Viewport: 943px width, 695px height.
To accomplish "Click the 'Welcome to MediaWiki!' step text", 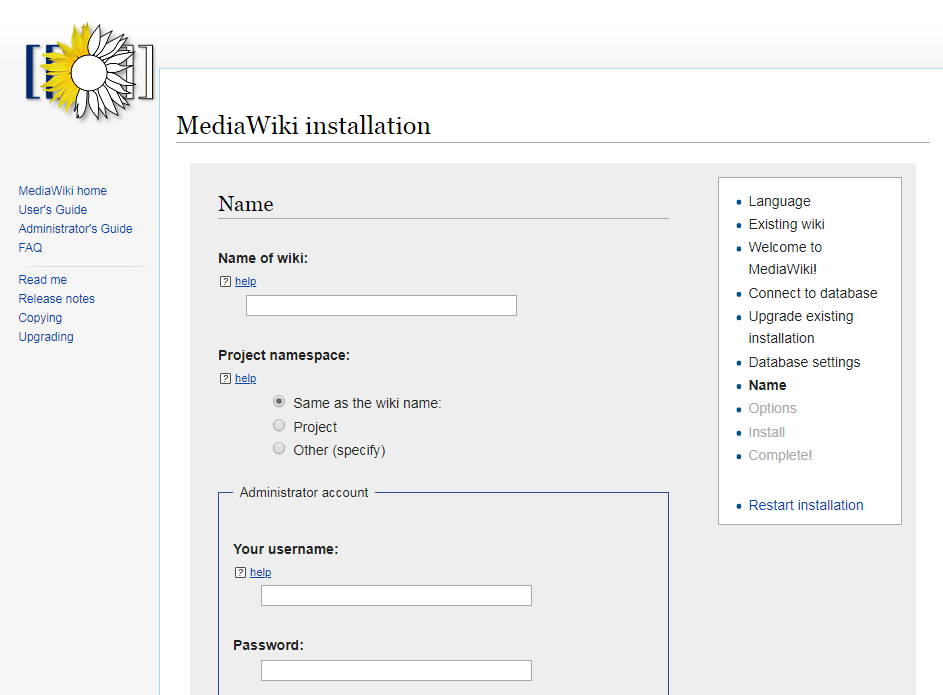I will click(785, 258).
